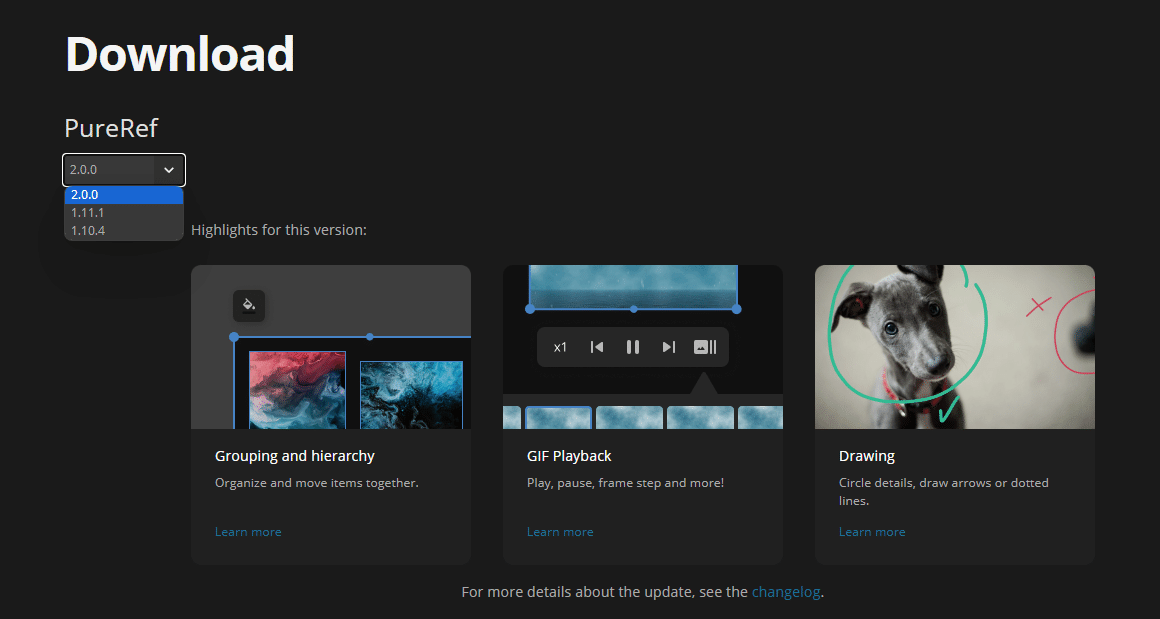Image resolution: width=1160 pixels, height=619 pixels.
Task: Open Learn more under Drawing
Action: point(871,532)
